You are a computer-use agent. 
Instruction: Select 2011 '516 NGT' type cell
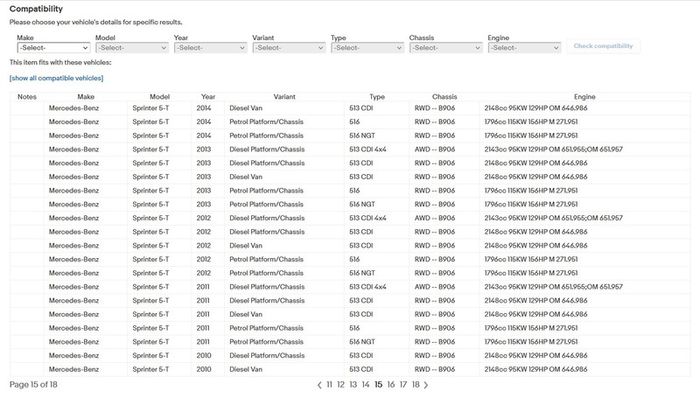click(x=362, y=342)
